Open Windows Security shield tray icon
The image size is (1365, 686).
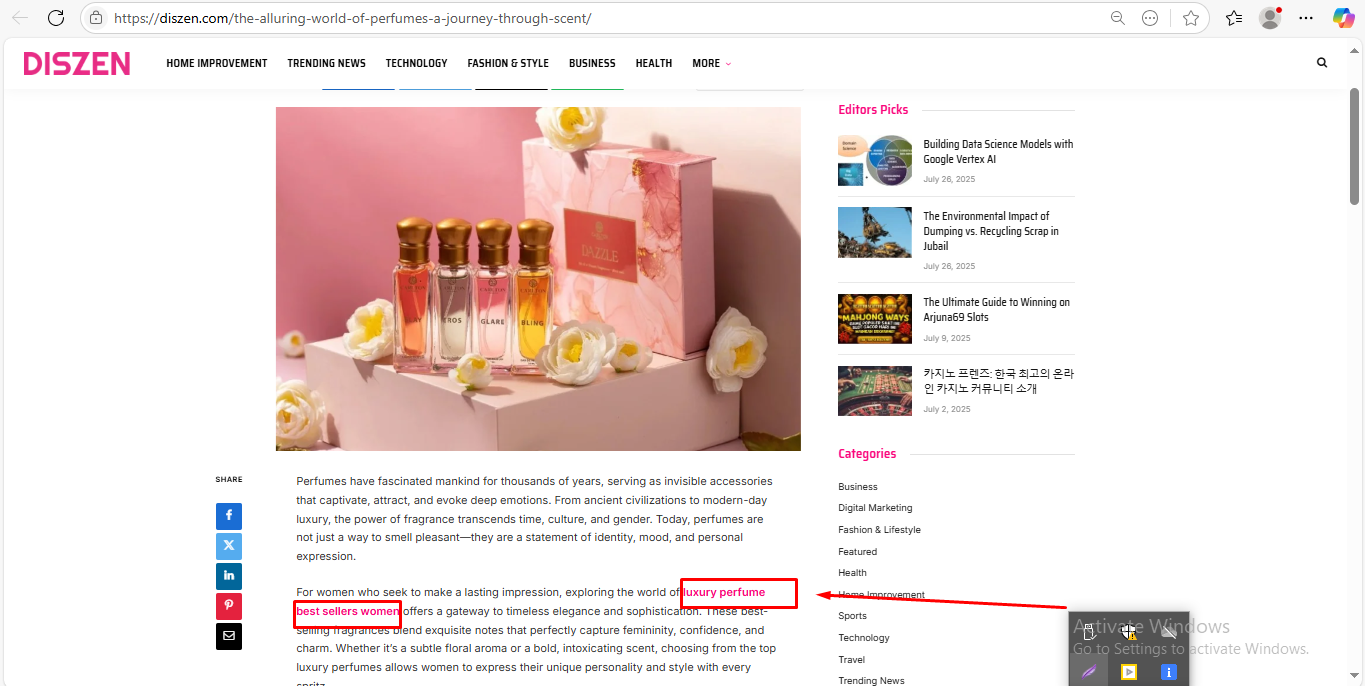click(x=1129, y=631)
